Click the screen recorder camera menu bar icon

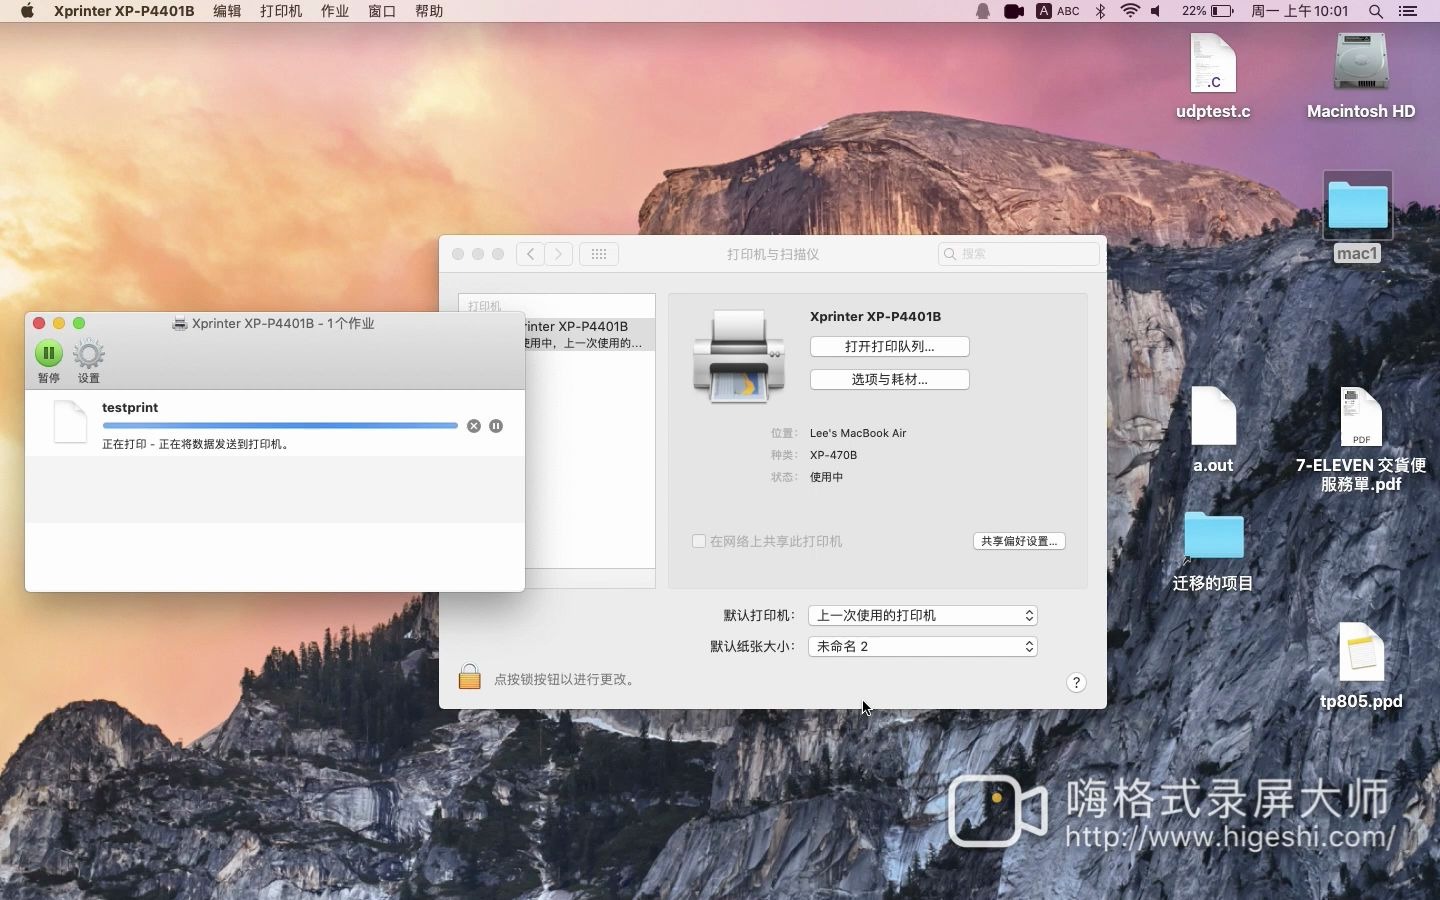click(x=1014, y=11)
